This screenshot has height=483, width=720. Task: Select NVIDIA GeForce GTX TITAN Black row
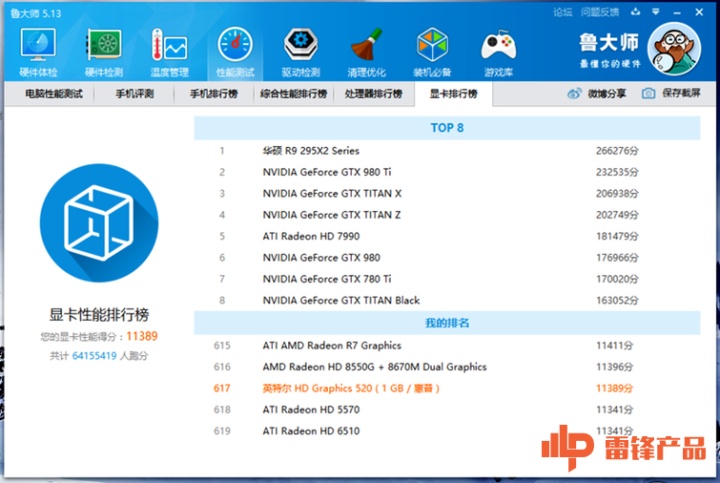[x=447, y=300]
